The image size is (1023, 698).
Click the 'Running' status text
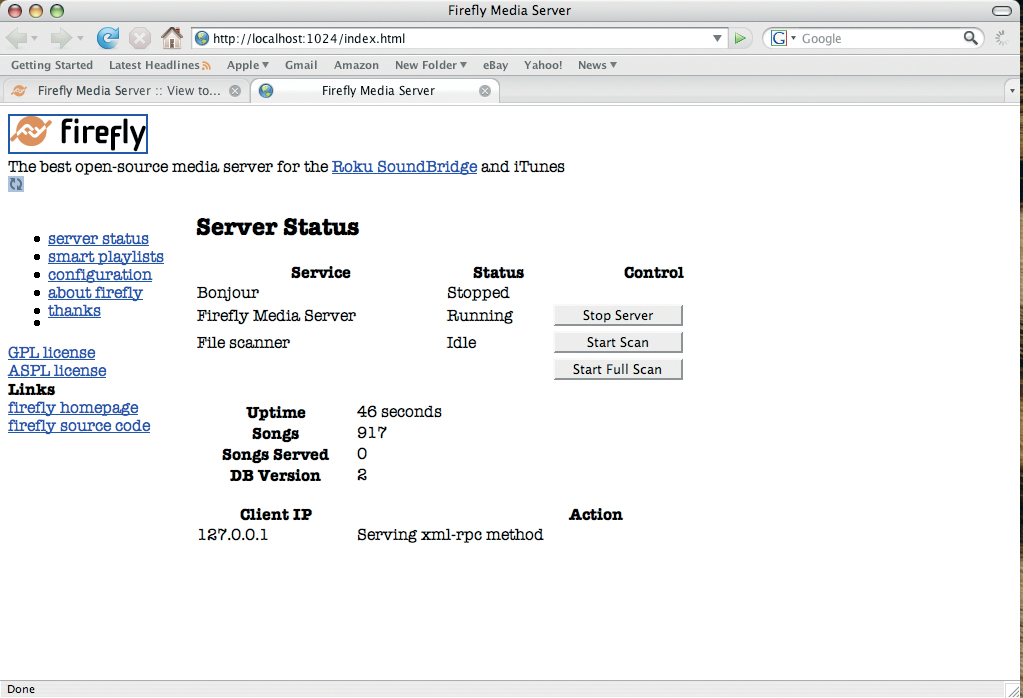click(480, 316)
